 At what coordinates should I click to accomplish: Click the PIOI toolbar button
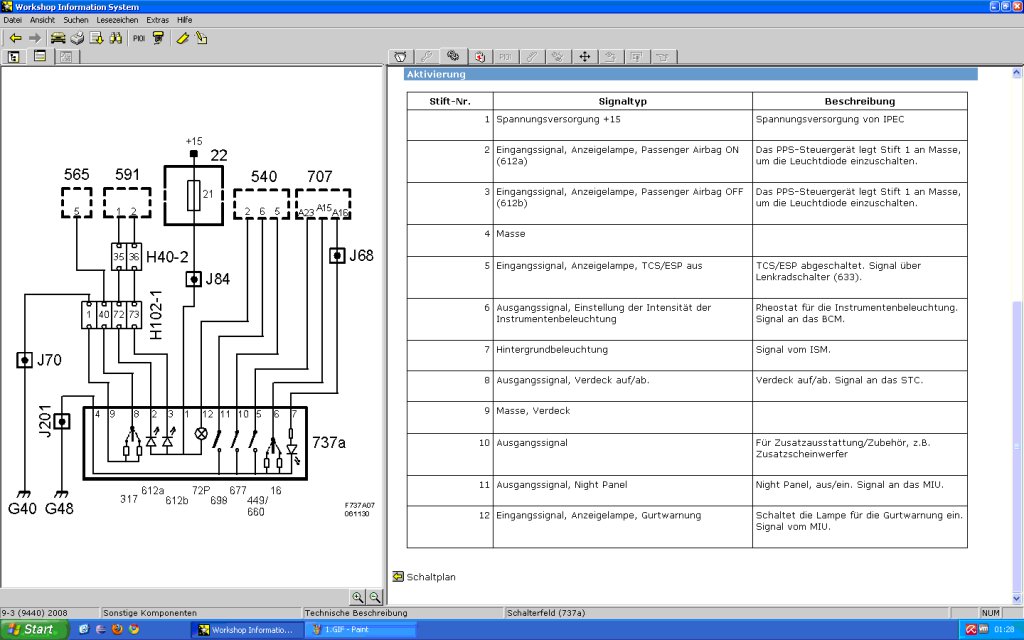pyautogui.click(x=139, y=39)
